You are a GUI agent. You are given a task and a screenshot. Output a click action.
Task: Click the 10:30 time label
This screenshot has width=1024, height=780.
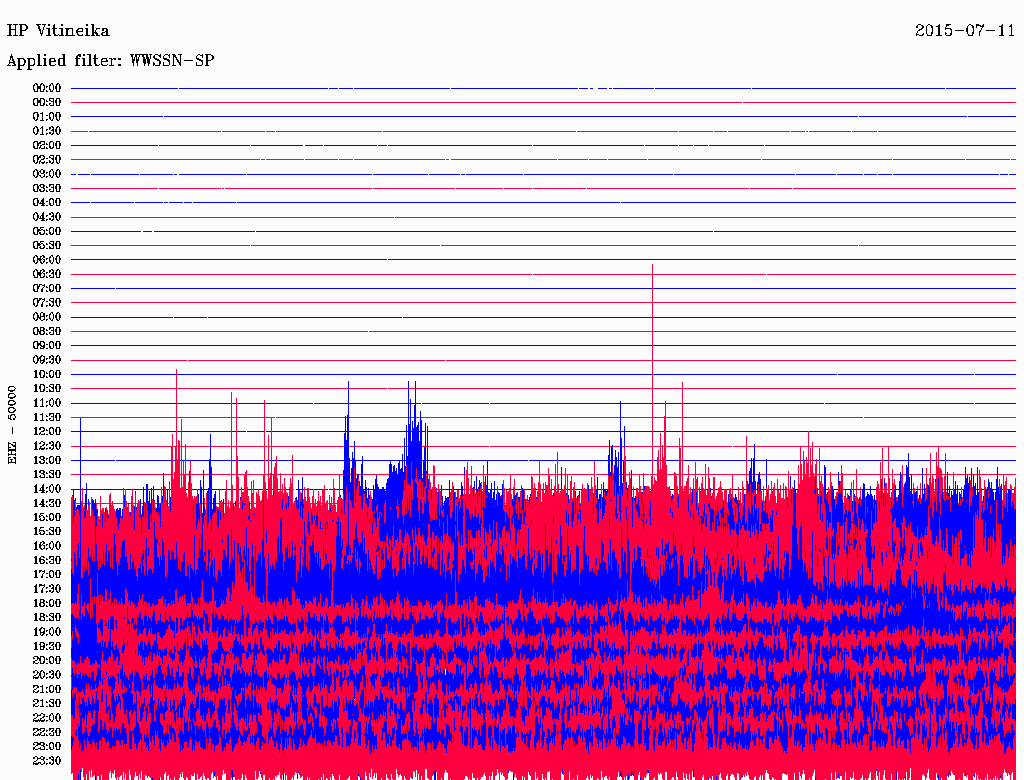coord(47,388)
